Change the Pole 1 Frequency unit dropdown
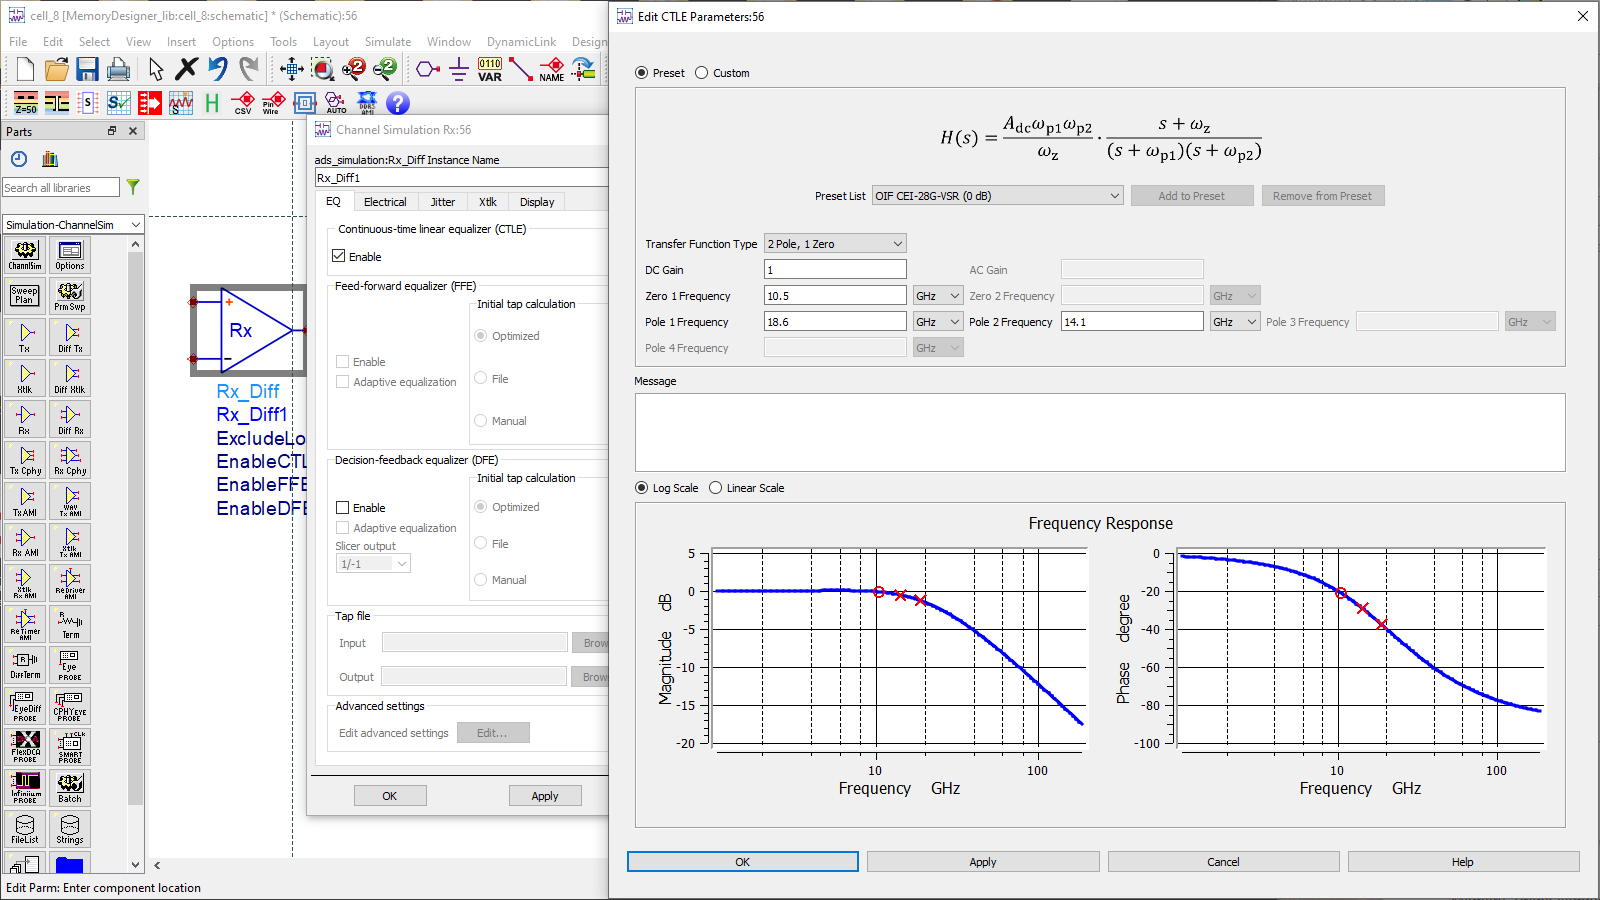This screenshot has width=1600, height=900. click(937, 321)
